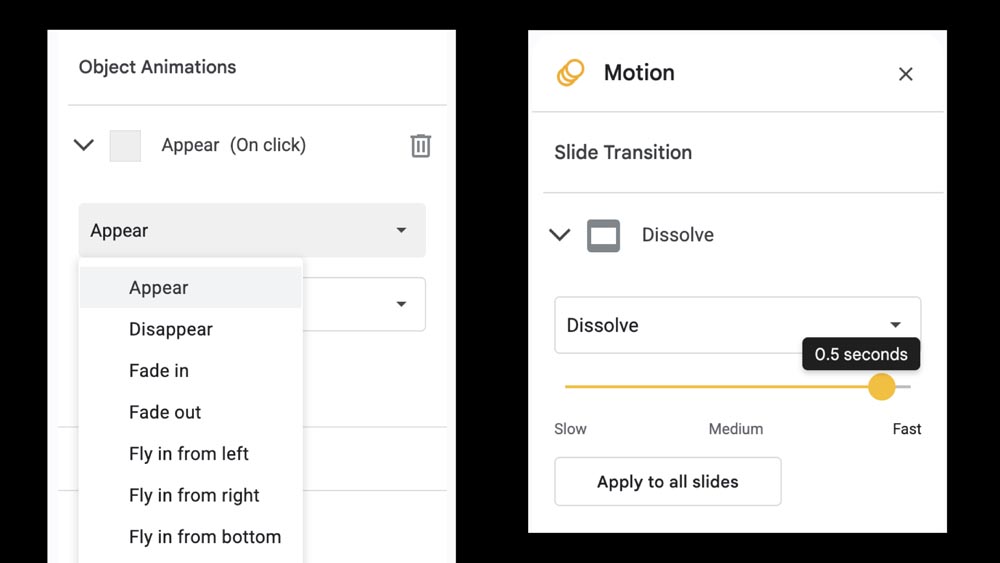Open the Appear animation type dropdown
Screen dimensions: 1000x563
tap(252, 231)
